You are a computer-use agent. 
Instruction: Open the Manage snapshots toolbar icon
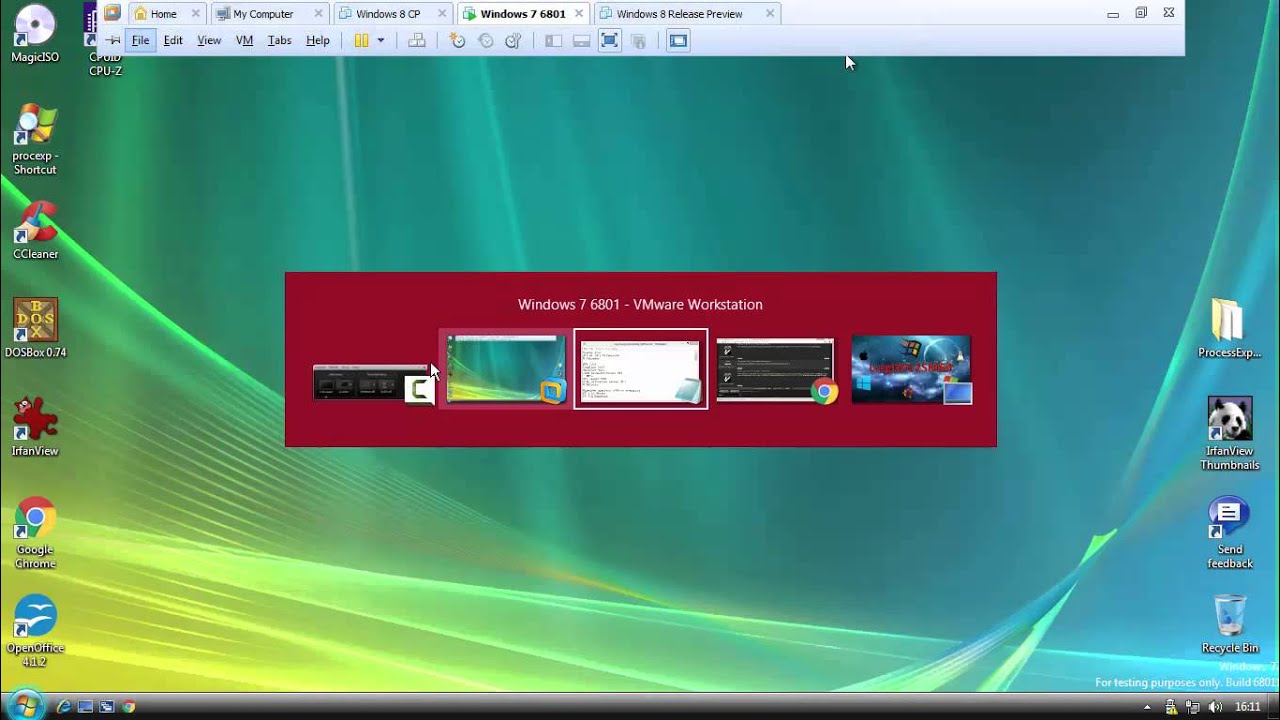click(x=513, y=41)
